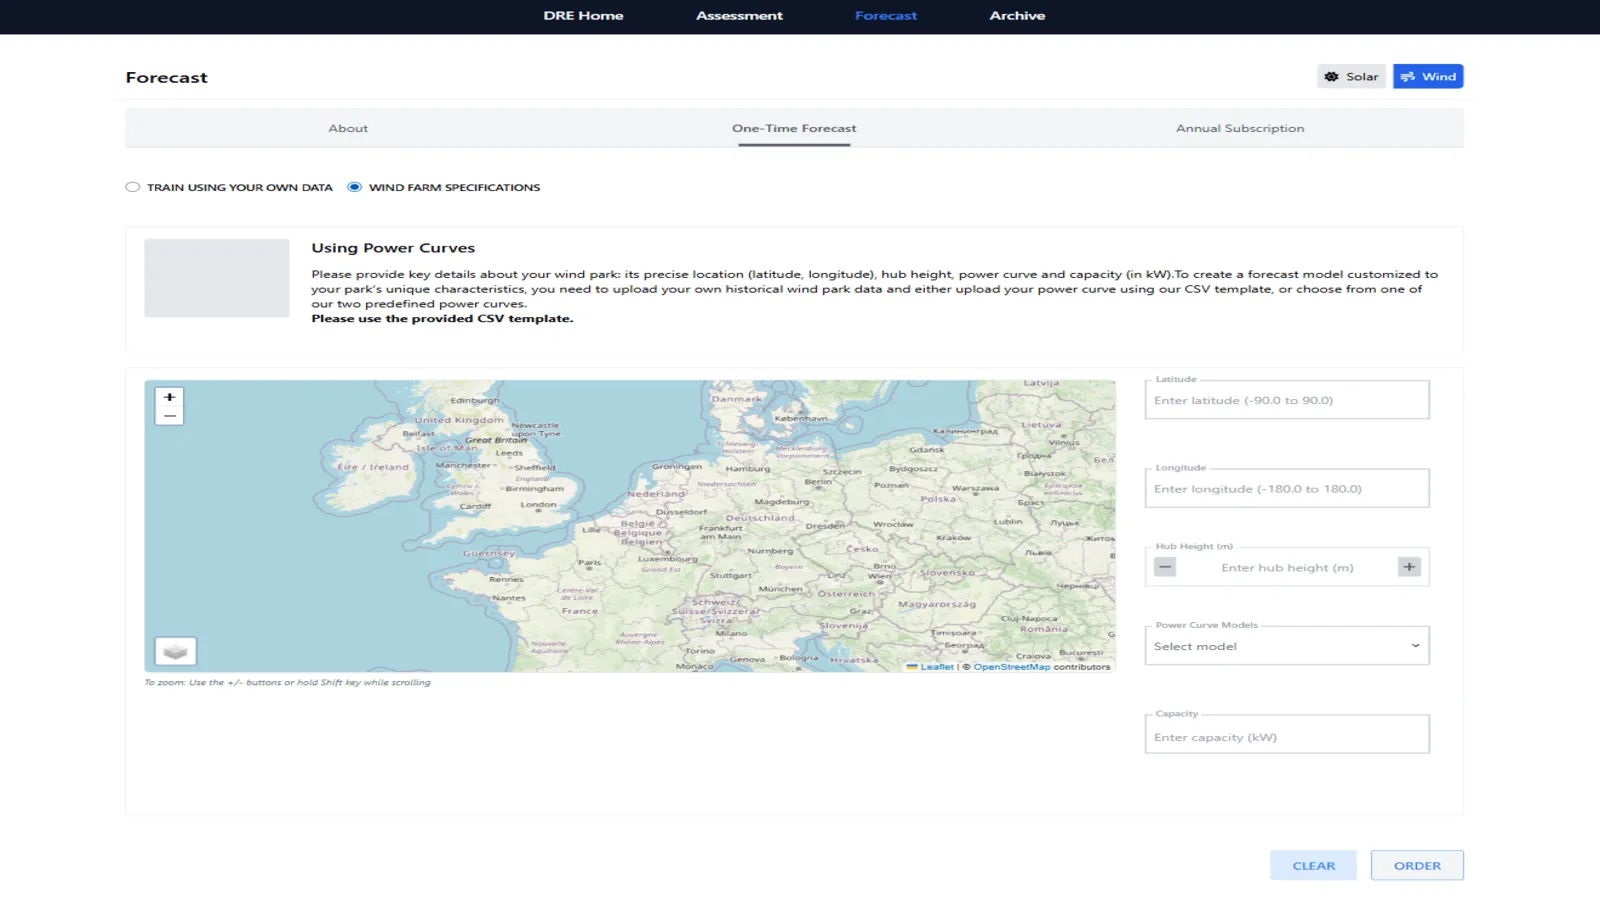Viewport: 1600px width, 900px height.
Task: Select the Wind forecast button
Action: coord(1428,77)
